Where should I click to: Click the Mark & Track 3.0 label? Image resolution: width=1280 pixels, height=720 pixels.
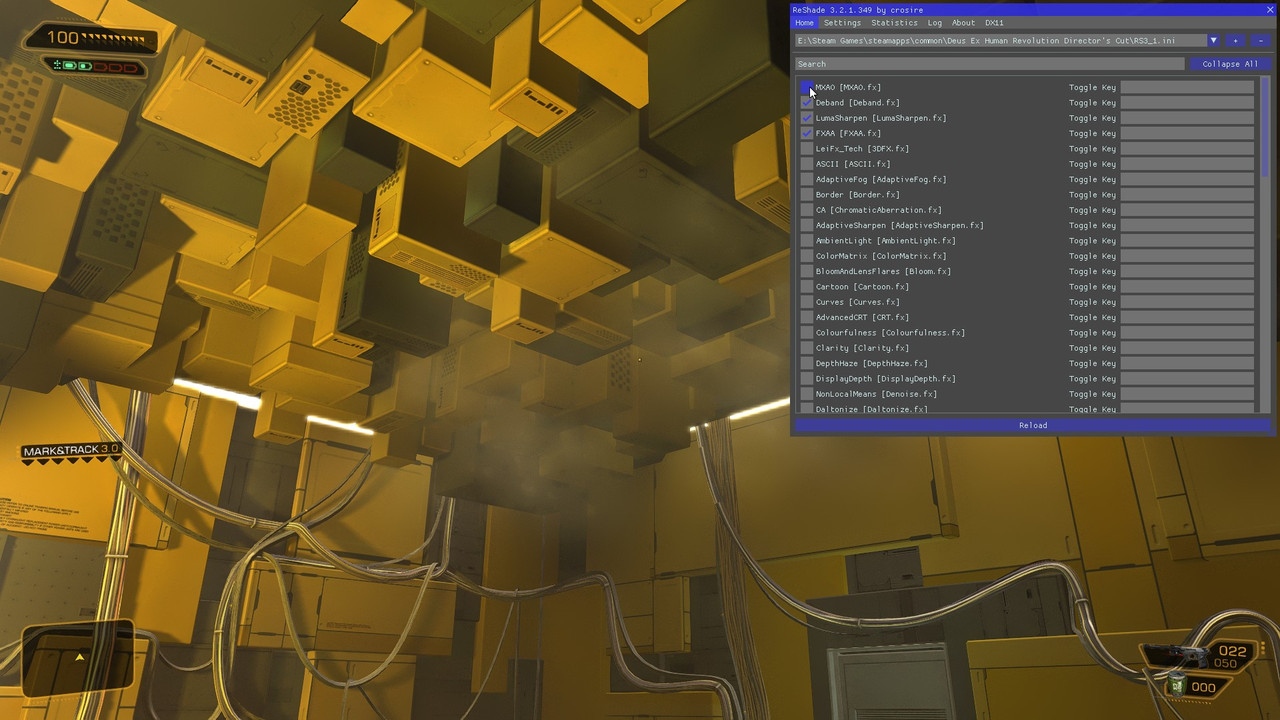tap(72, 450)
